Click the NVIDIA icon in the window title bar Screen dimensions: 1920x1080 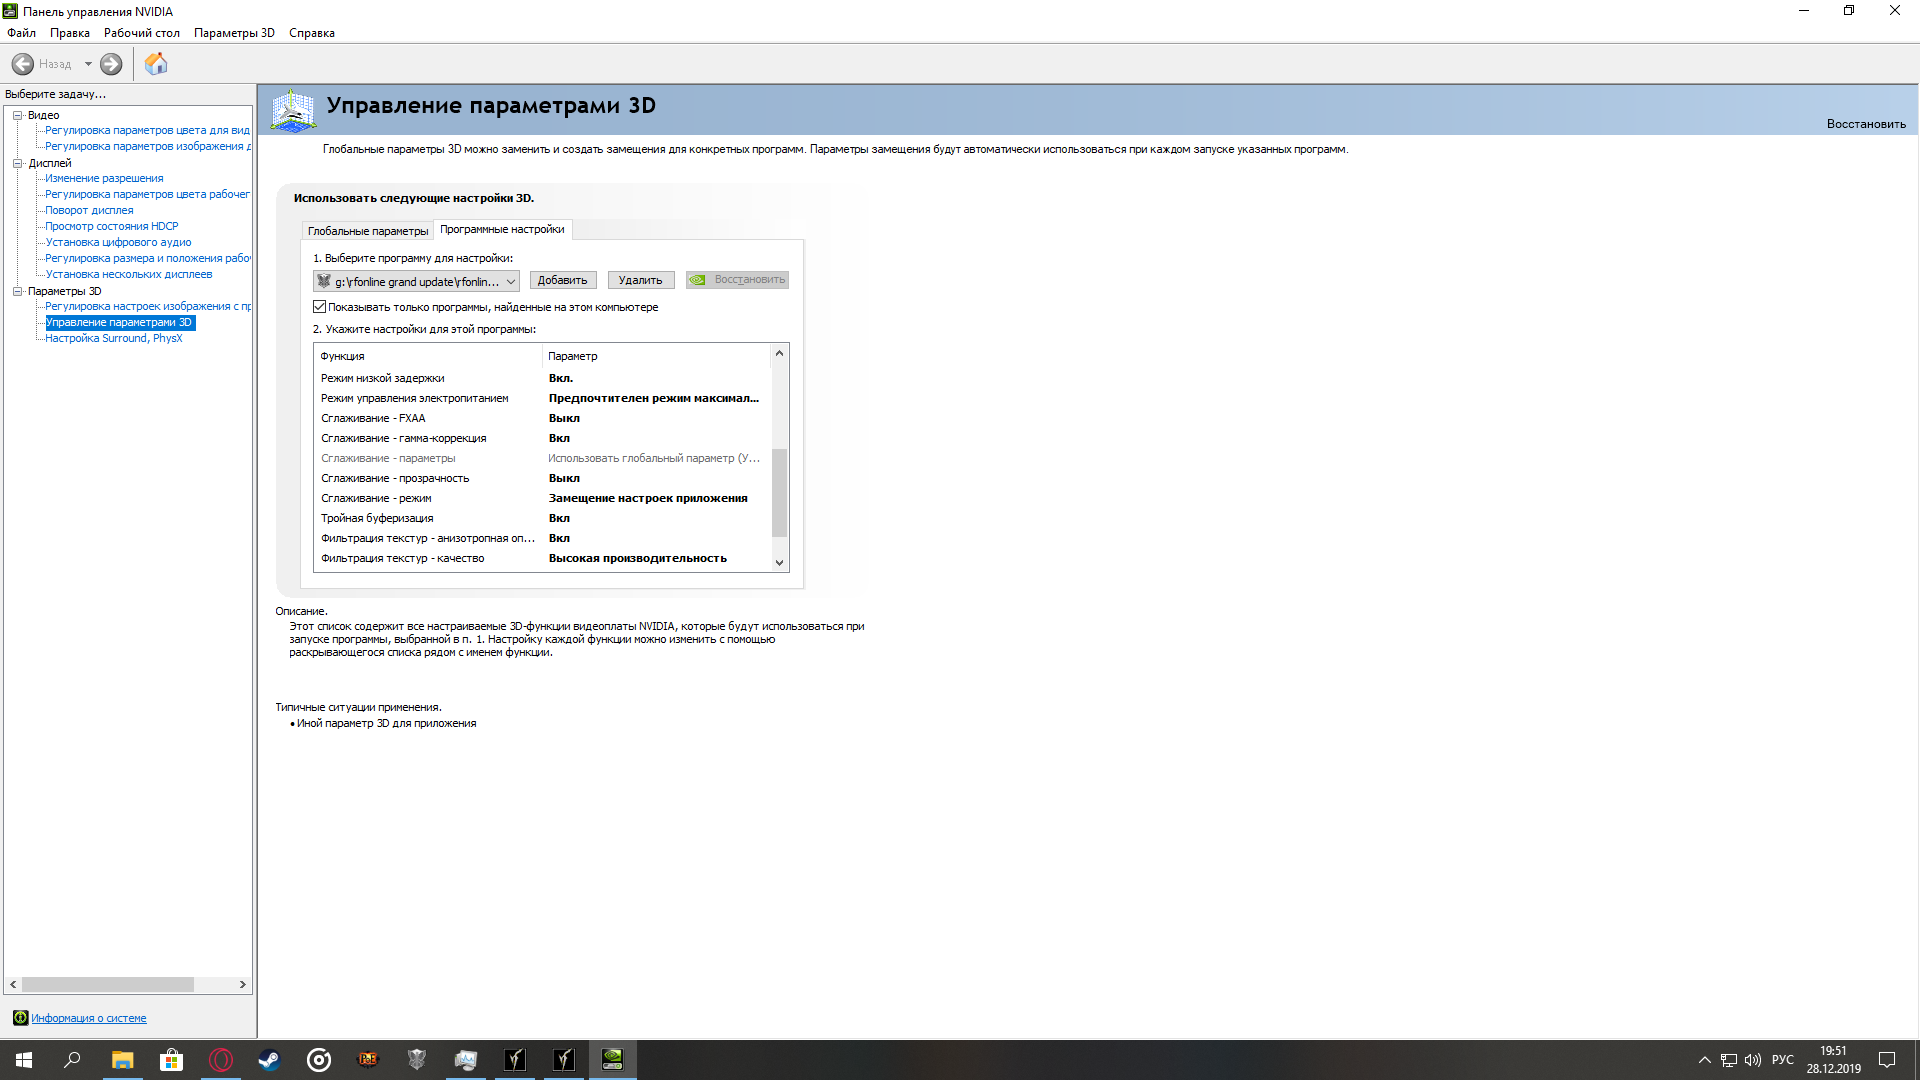(x=10, y=11)
